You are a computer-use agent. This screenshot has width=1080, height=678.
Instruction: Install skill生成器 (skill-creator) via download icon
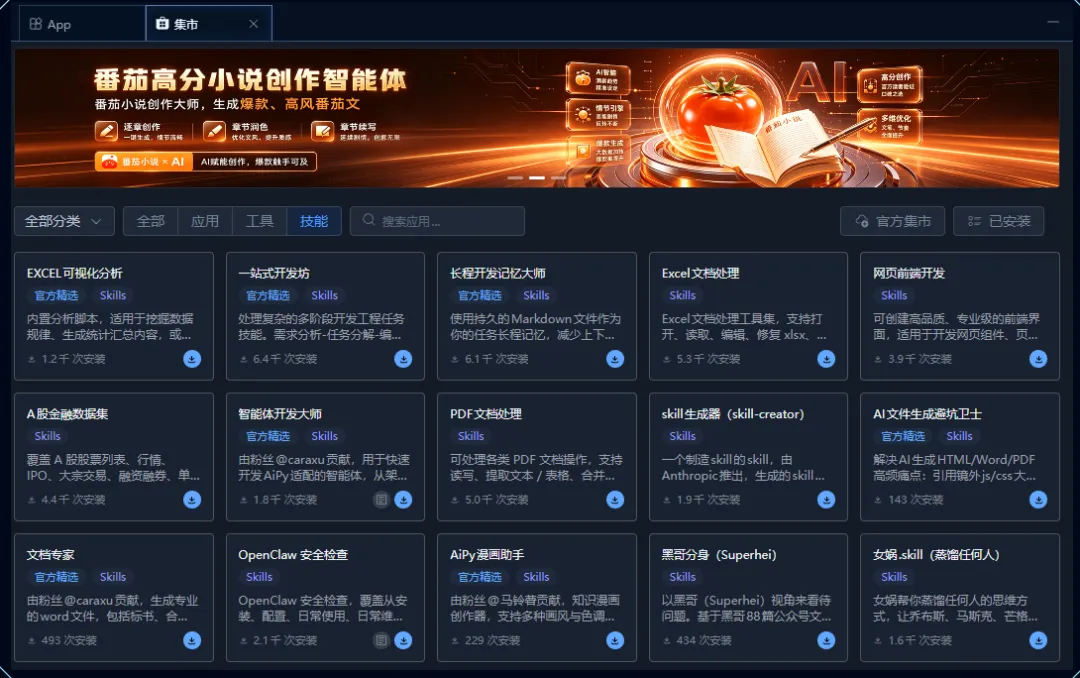click(x=826, y=500)
